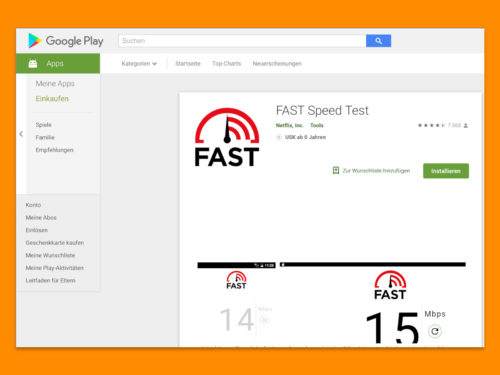The width and height of the screenshot is (500, 375).
Task: Click the star rating icons
Action: [x=431, y=125]
